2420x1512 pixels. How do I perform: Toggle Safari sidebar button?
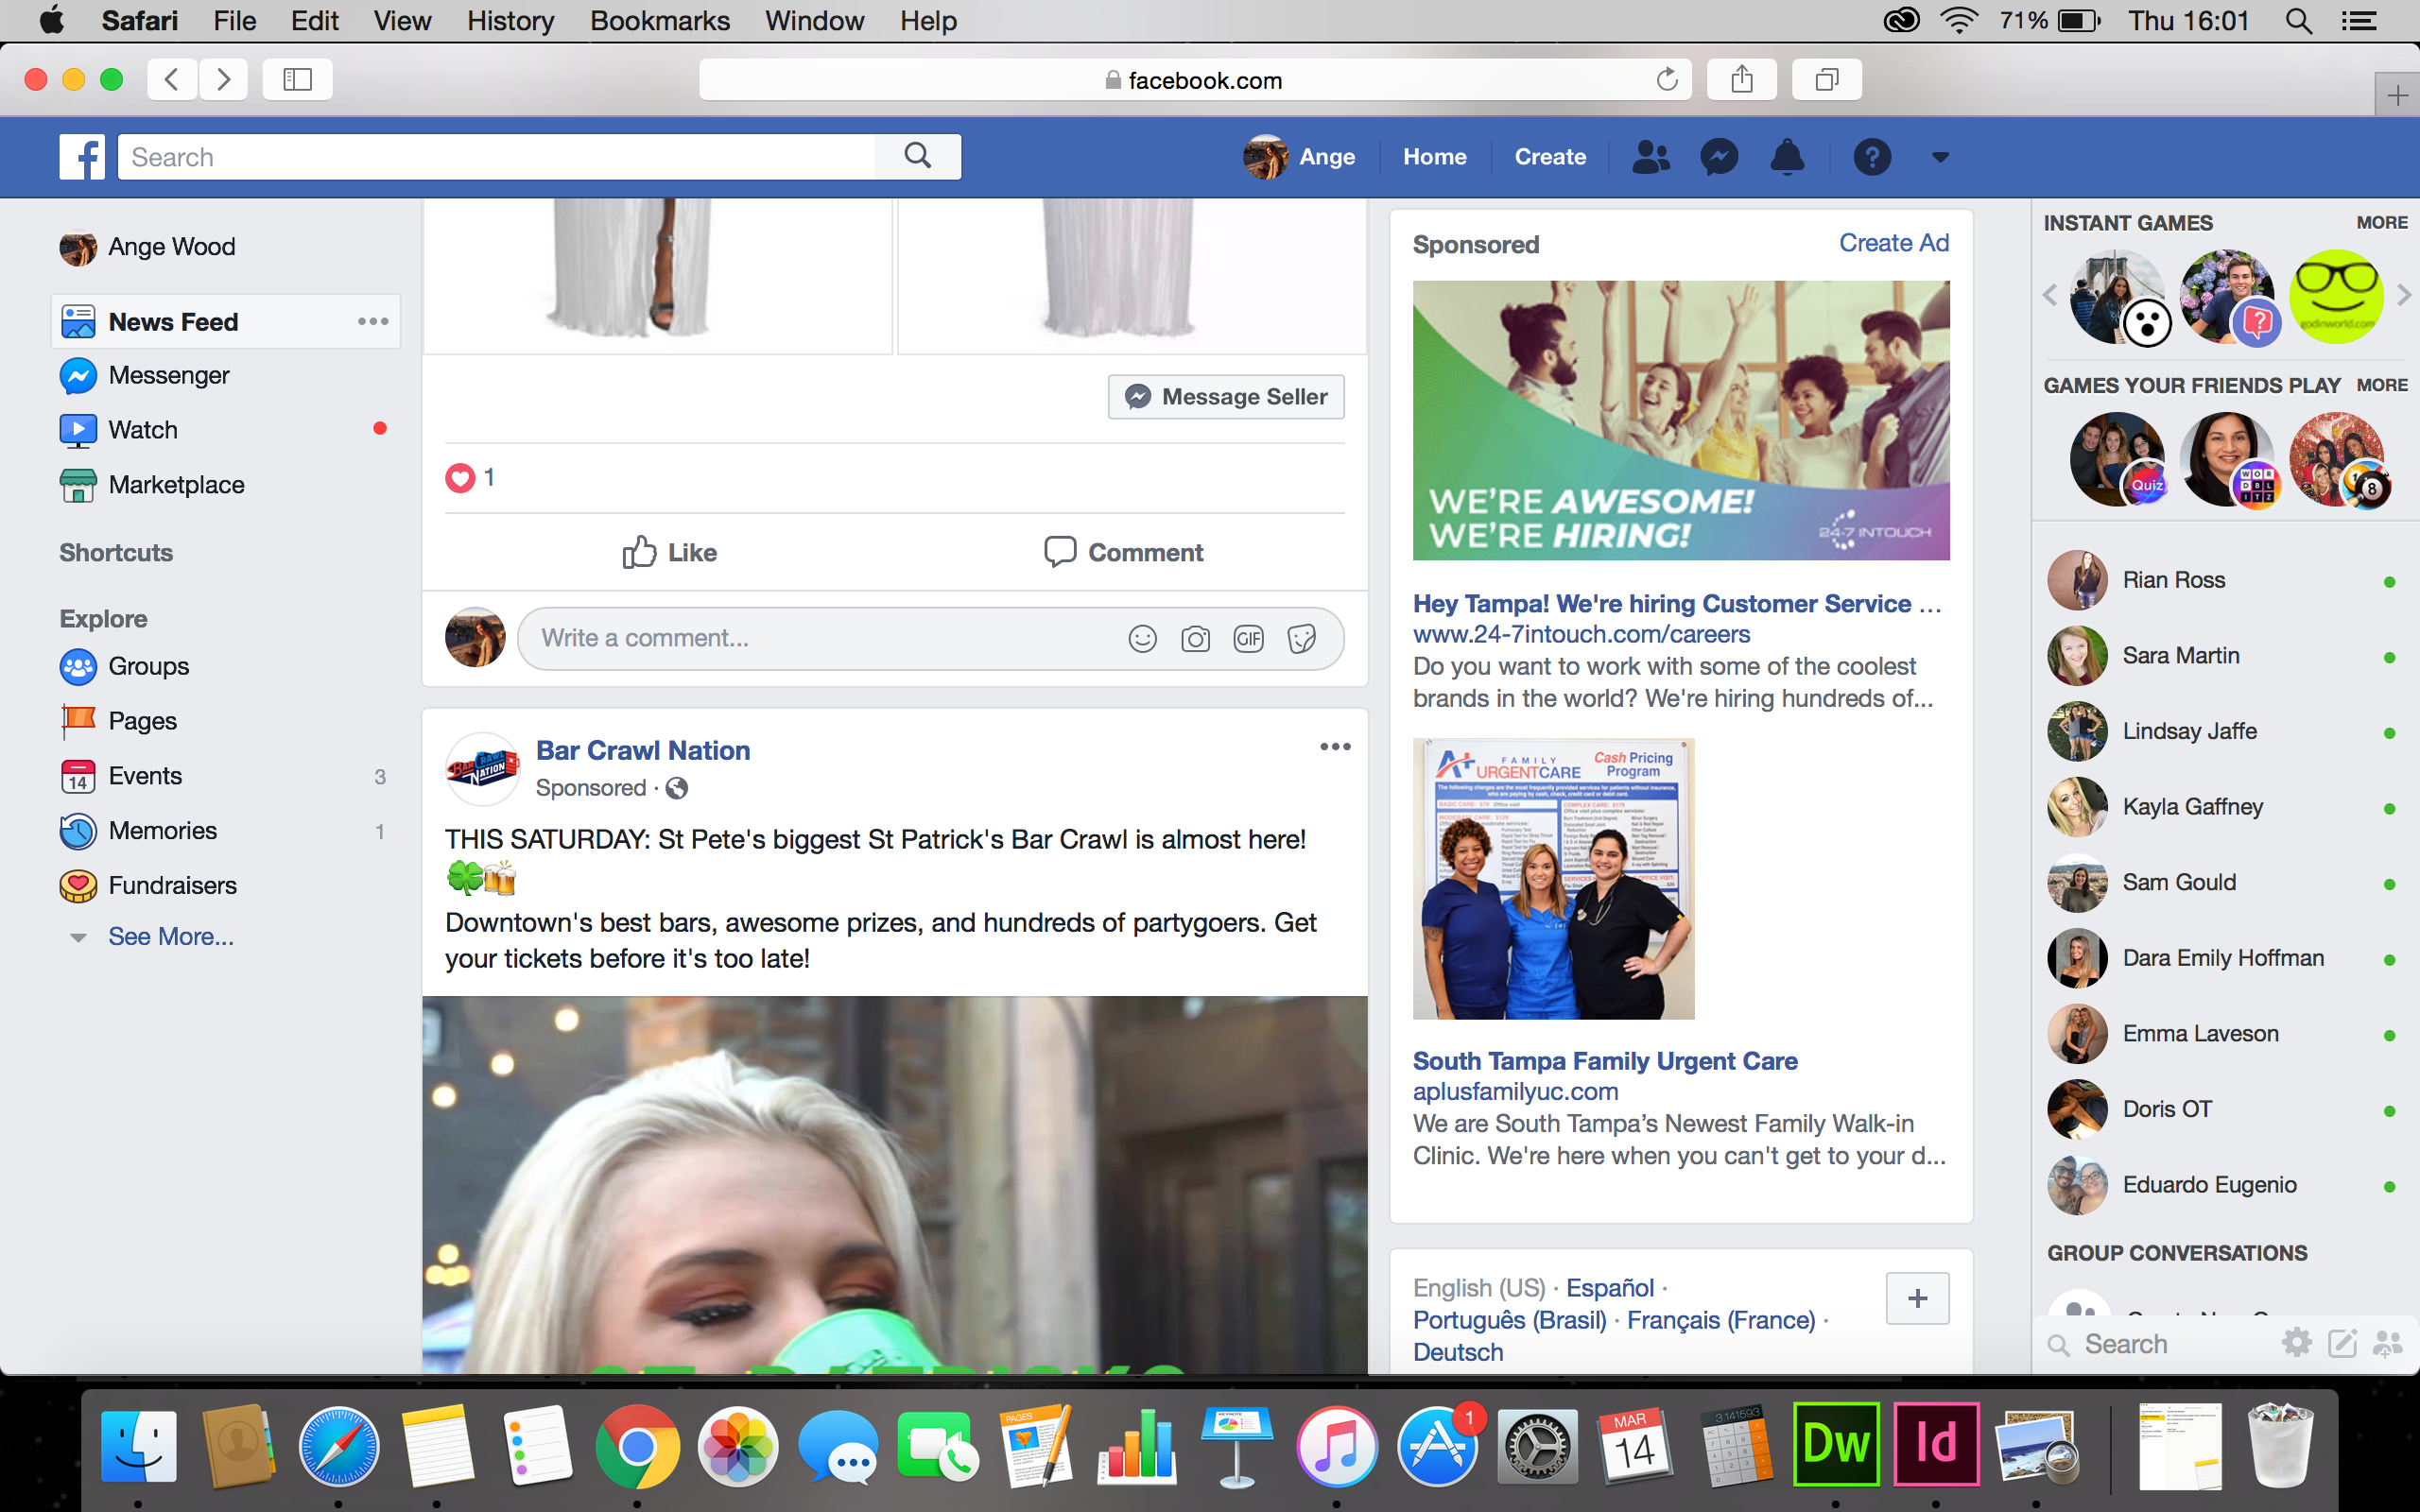tap(298, 79)
